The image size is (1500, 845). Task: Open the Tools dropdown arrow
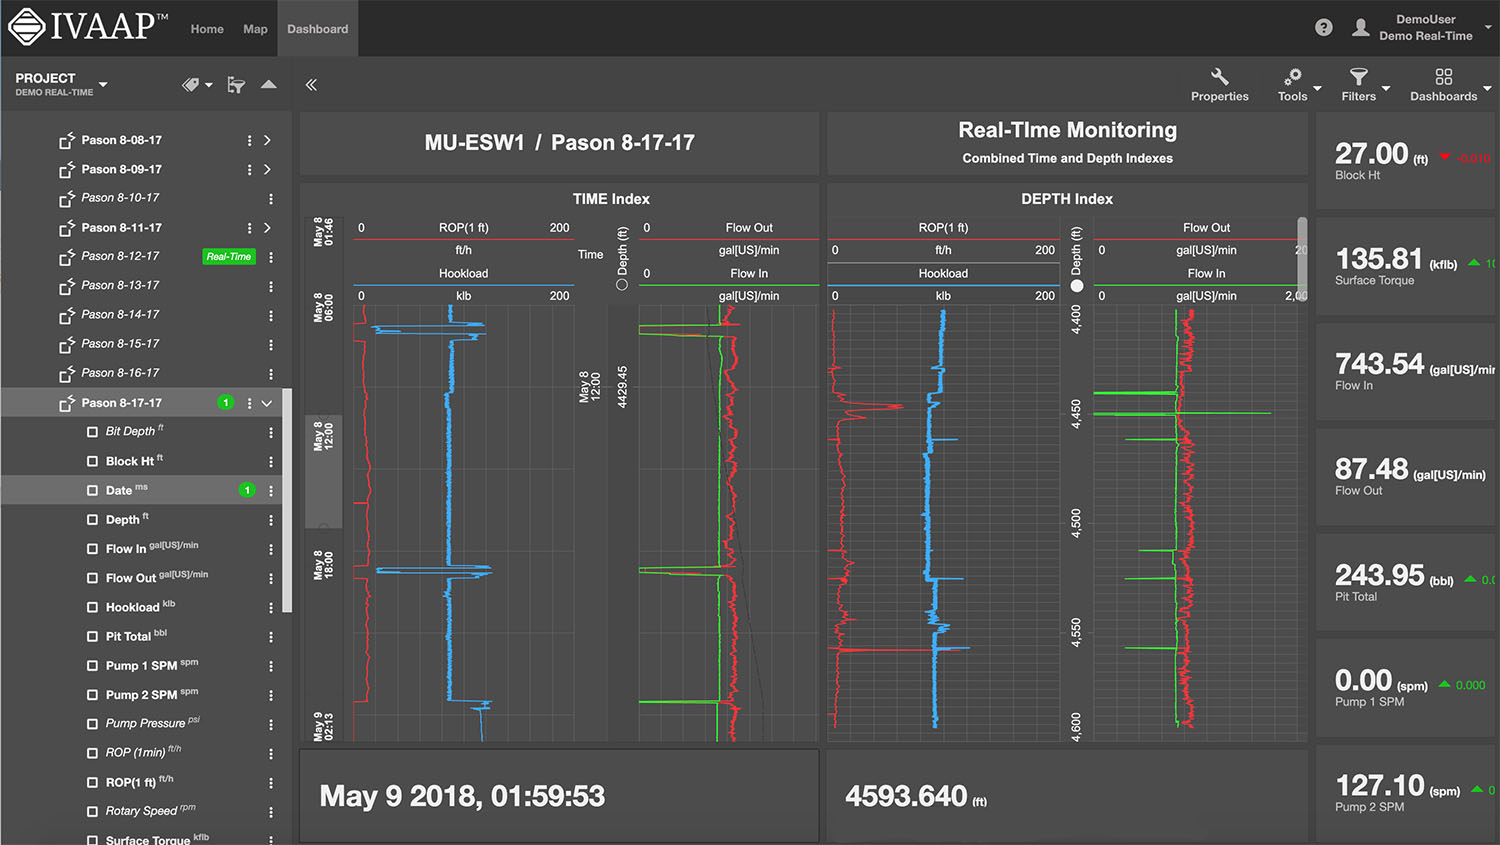coord(1317,89)
